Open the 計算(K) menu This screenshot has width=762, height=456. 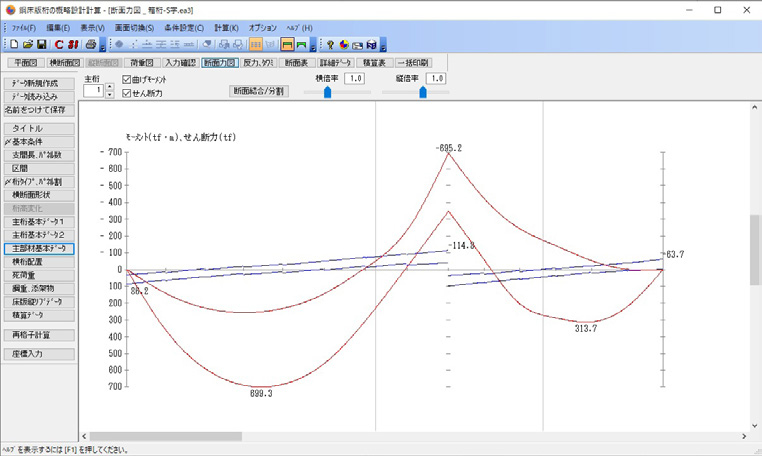[x=226, y=28]
